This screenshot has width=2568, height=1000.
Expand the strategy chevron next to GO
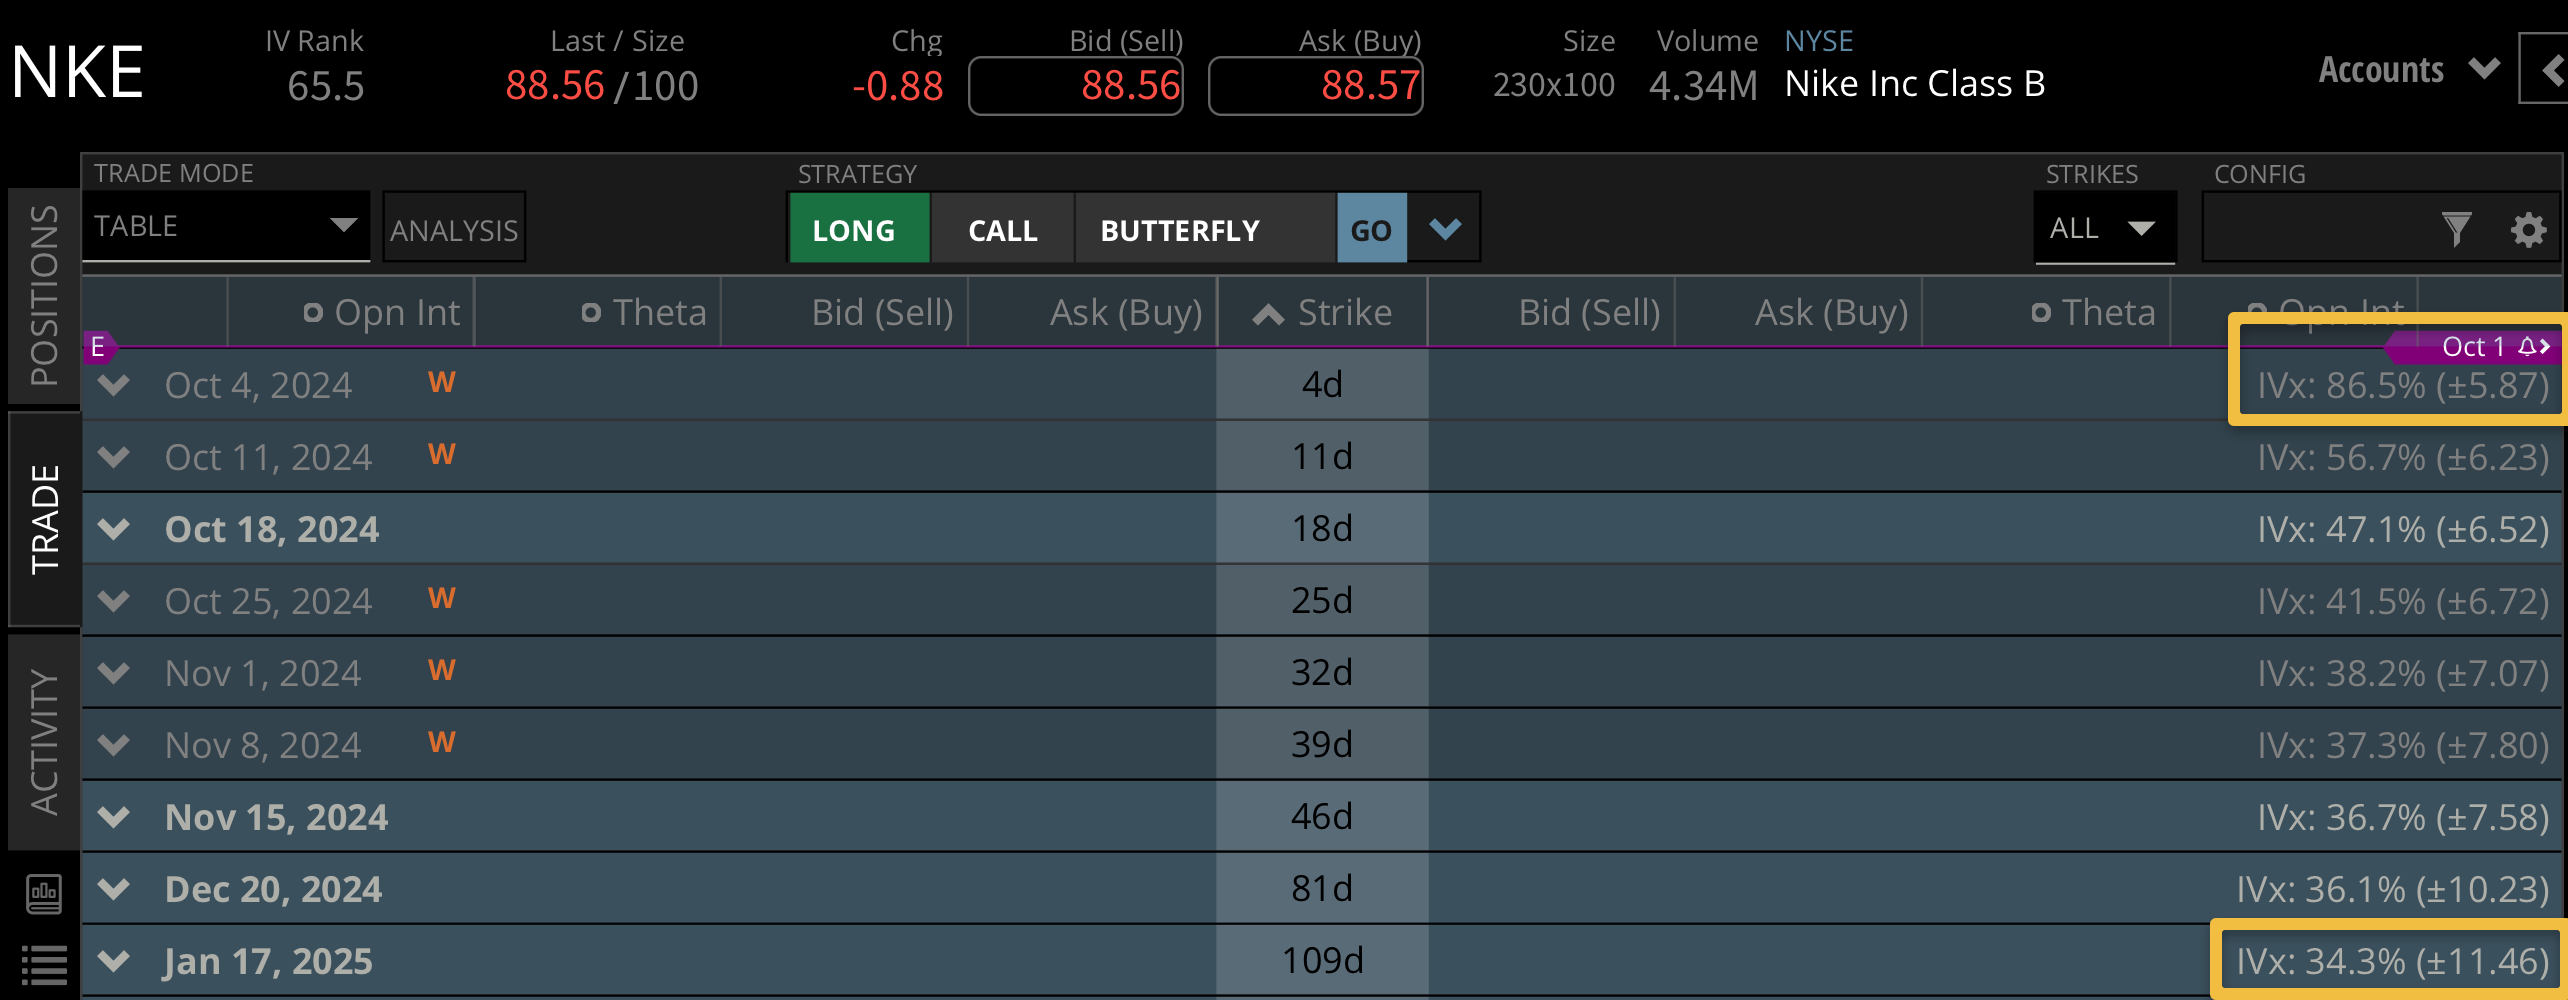[1444, 229]
